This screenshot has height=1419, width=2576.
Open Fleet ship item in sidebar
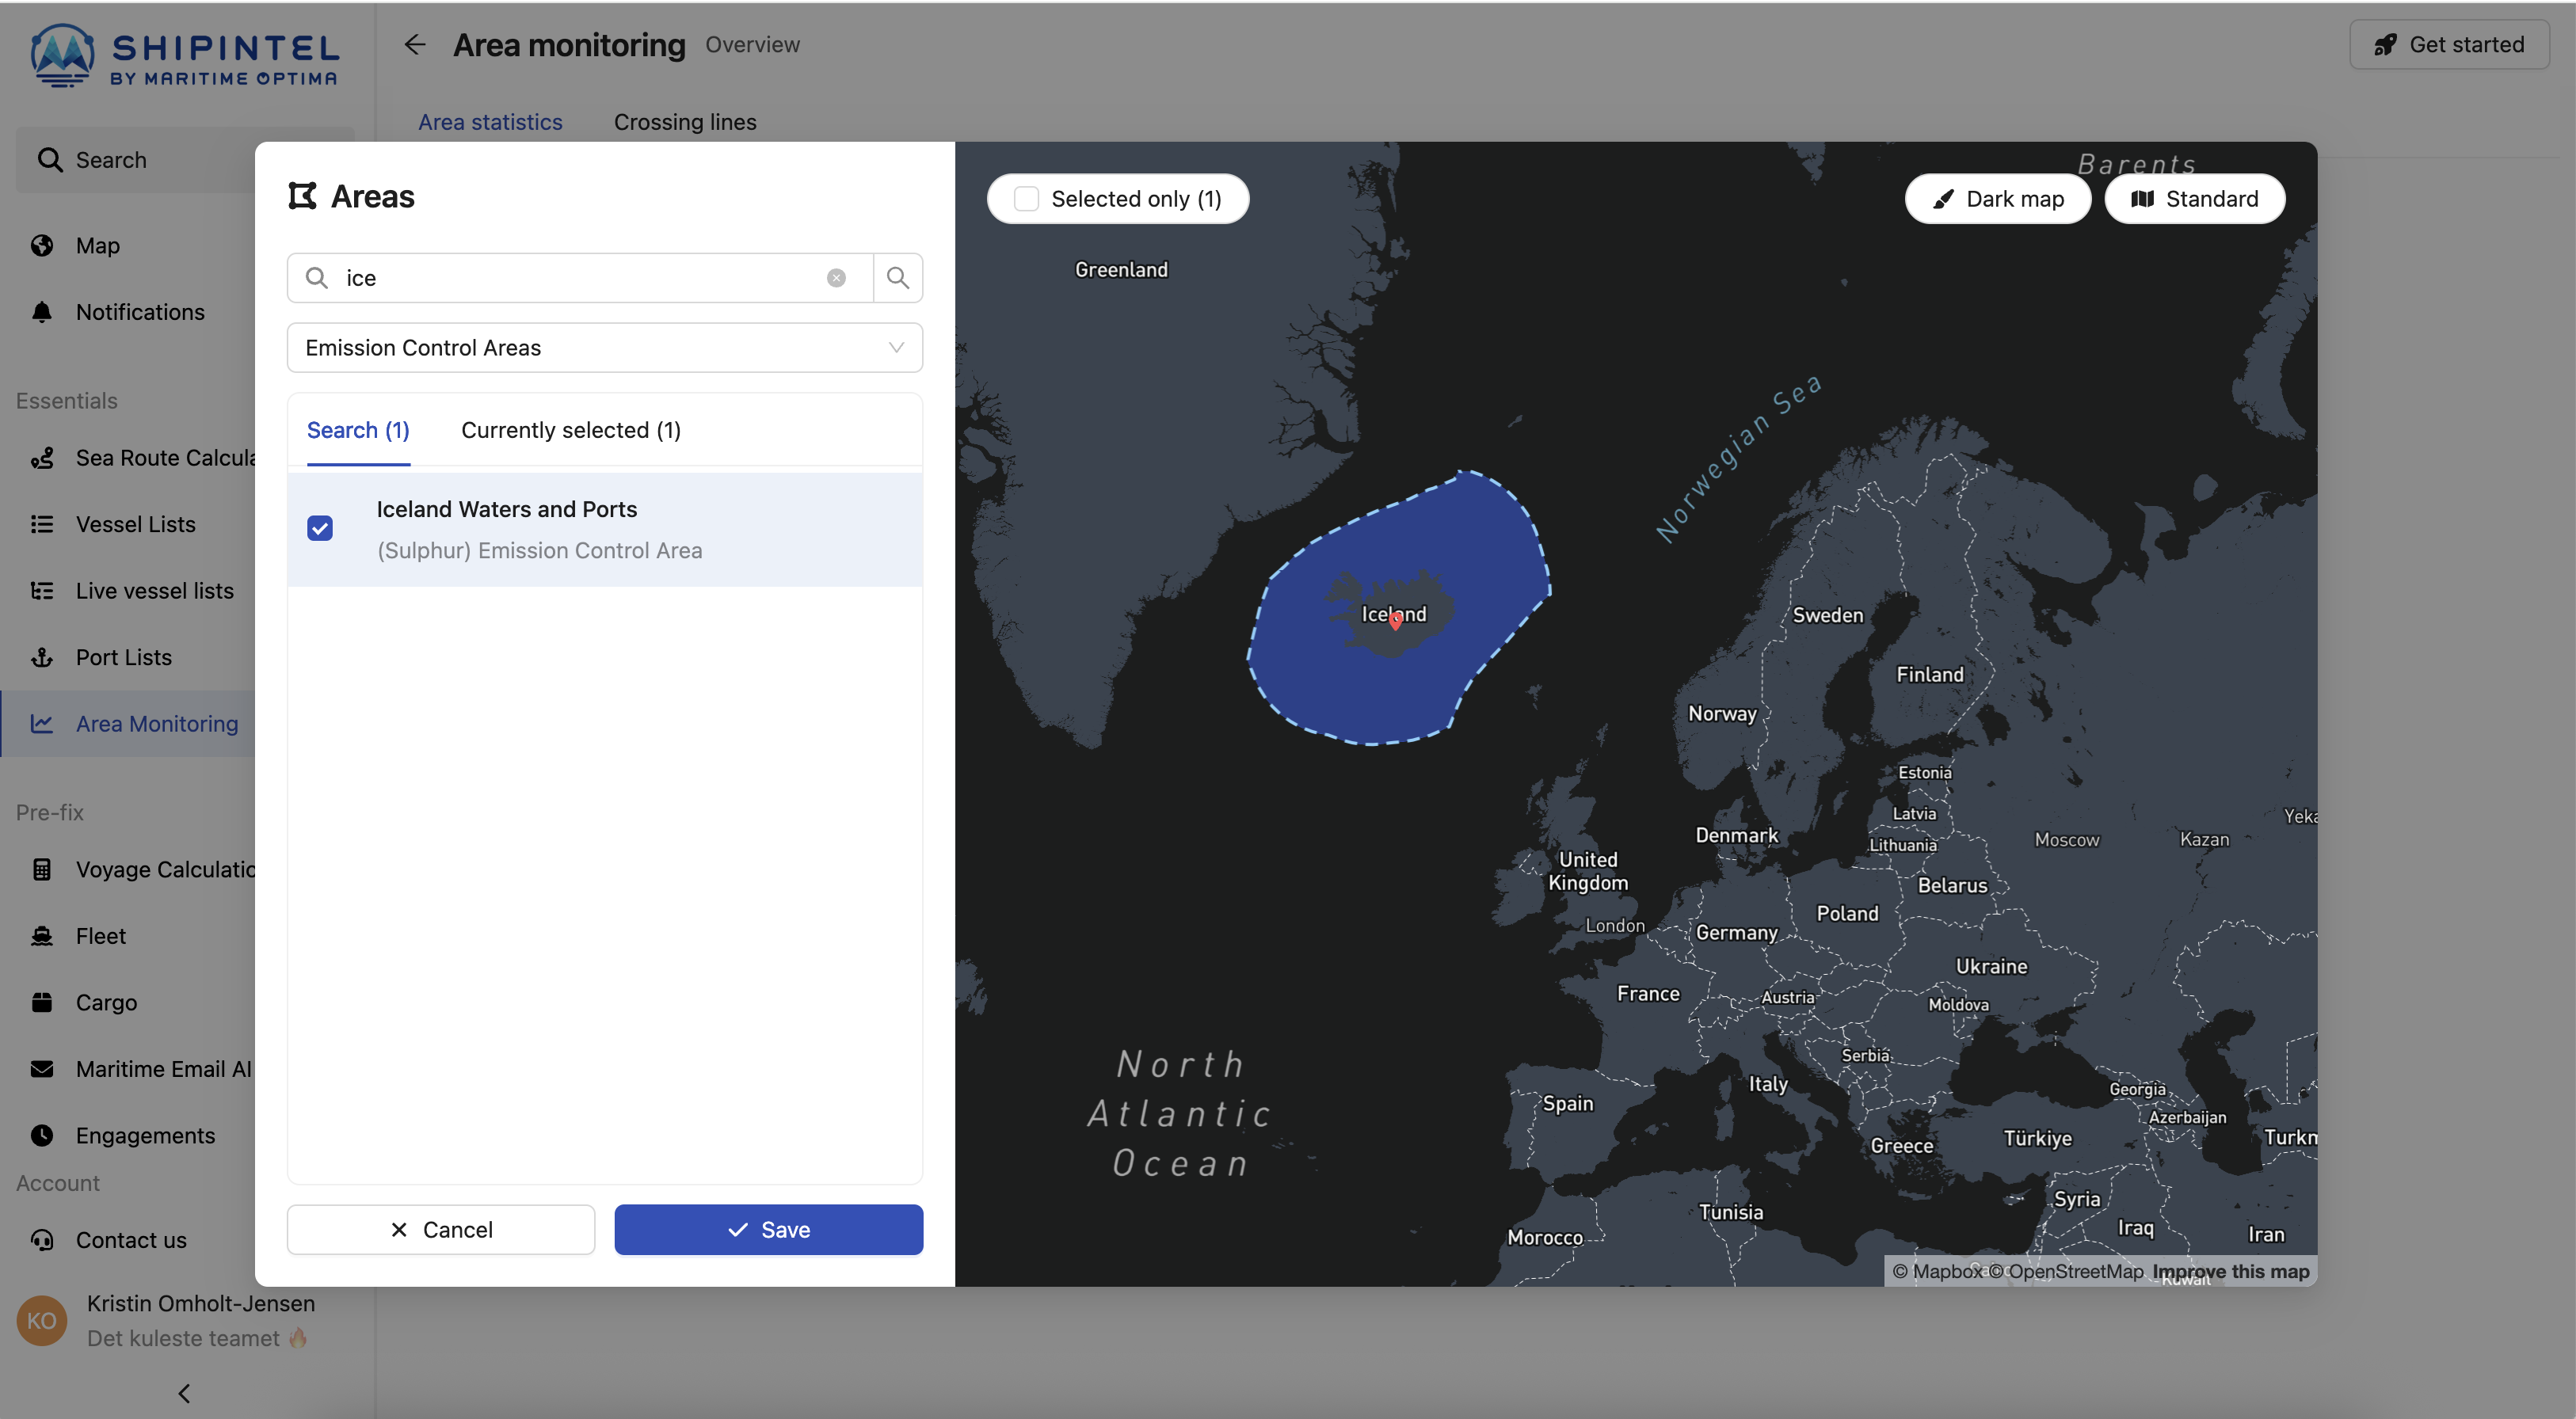click(100, 936)
